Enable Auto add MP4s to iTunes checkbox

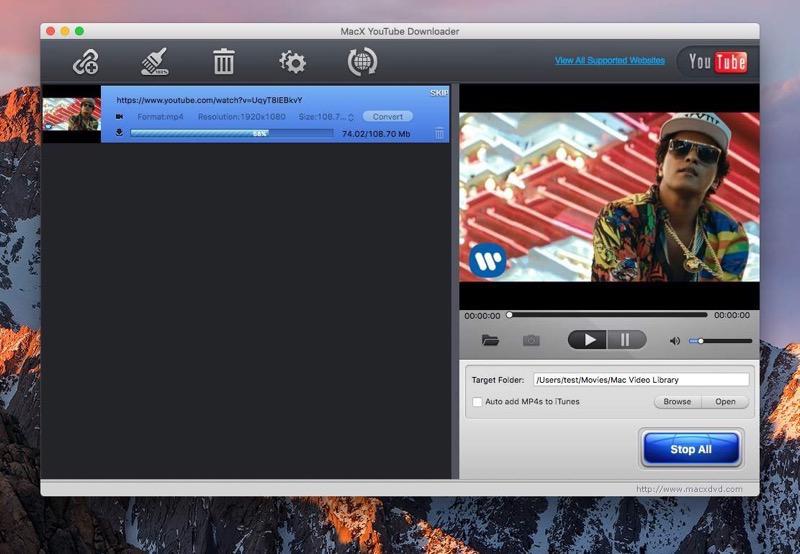477,402
